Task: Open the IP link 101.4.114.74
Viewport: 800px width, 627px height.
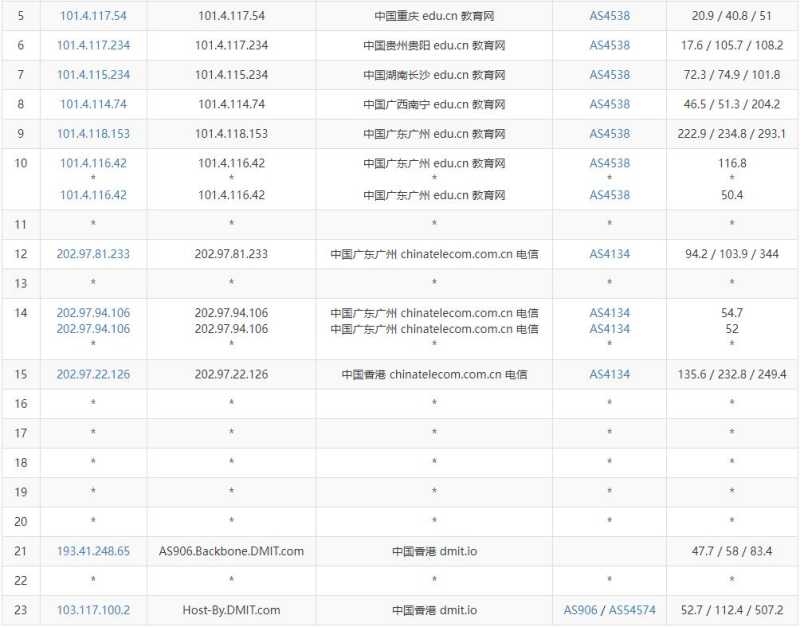Action: click(93, 104)
